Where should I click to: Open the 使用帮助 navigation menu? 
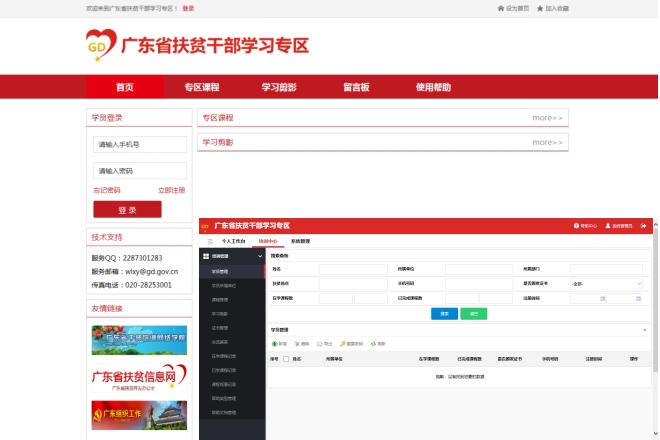pos(433,87)
